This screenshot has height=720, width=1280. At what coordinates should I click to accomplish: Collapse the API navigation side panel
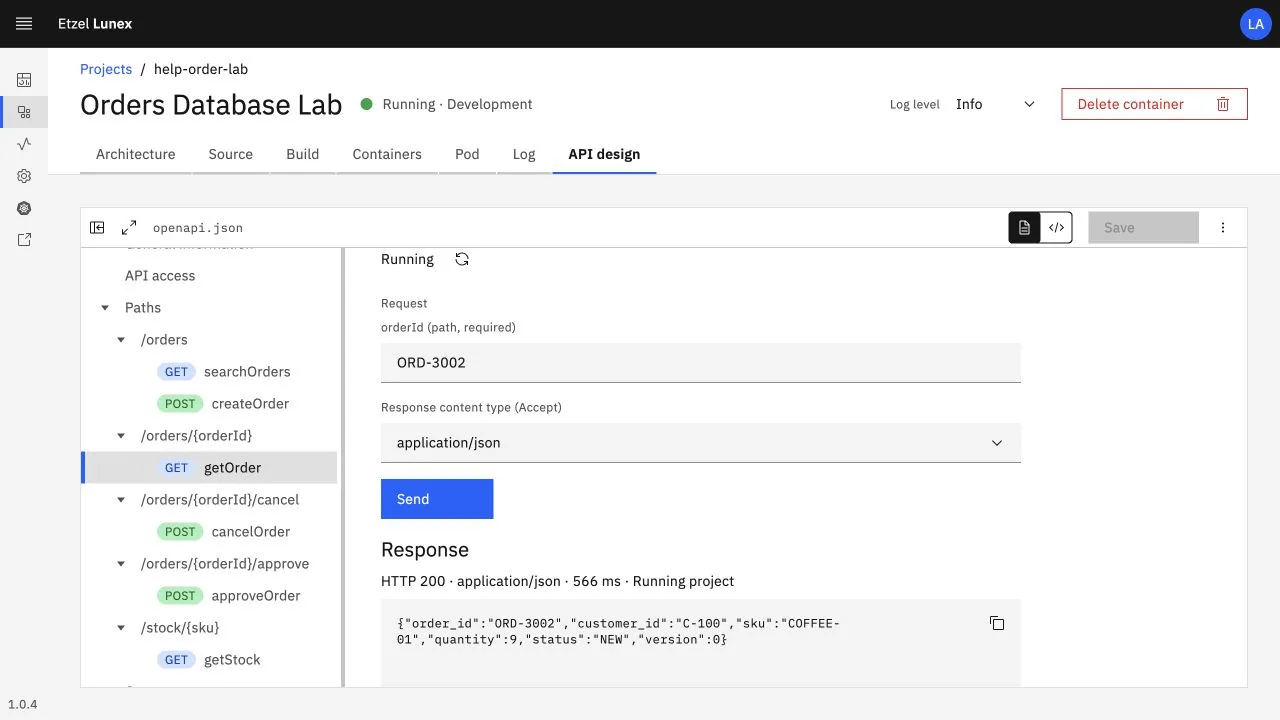tap(97, 228)
